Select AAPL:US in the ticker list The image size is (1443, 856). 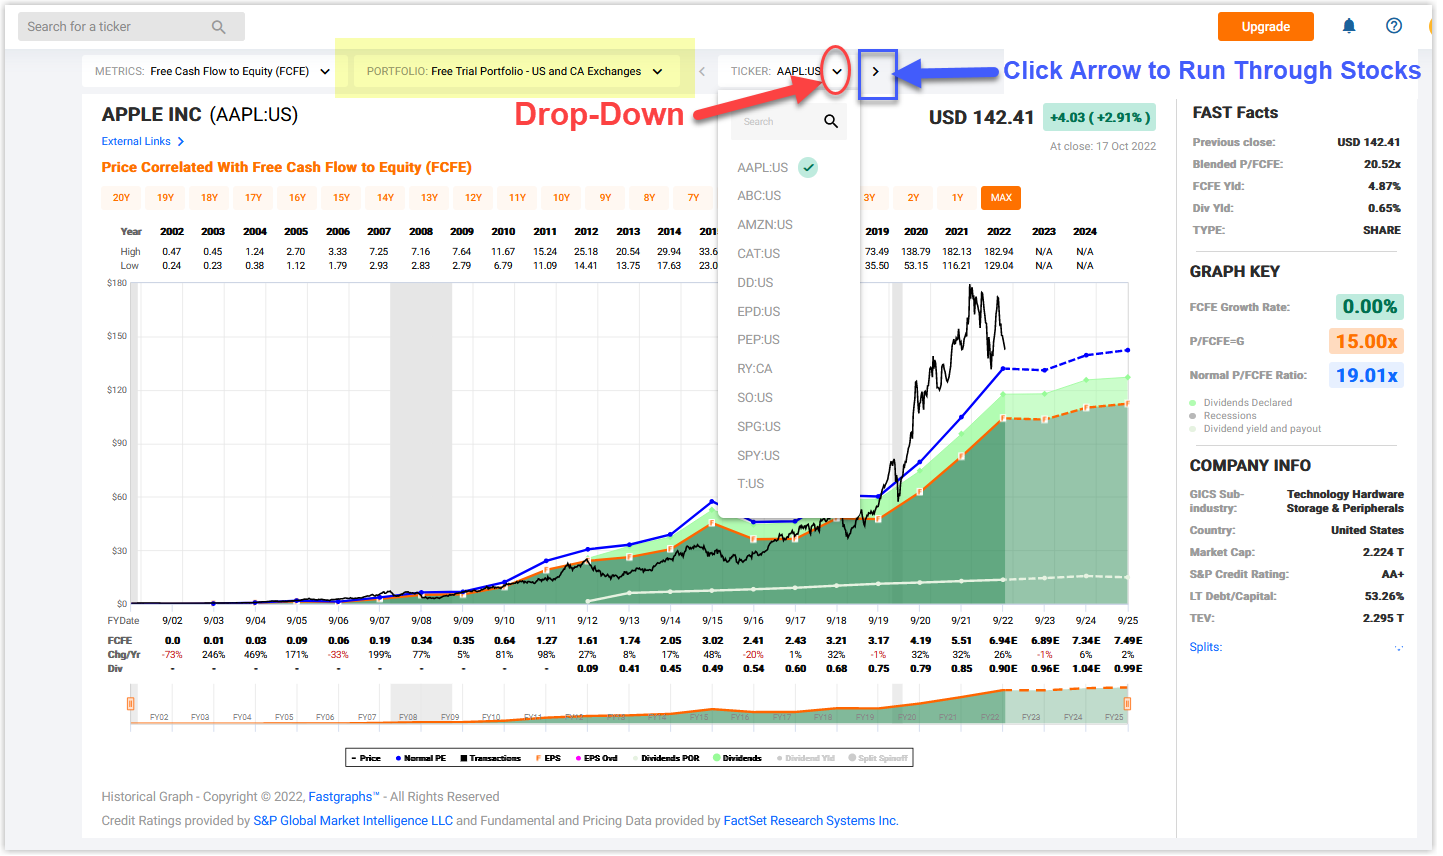[763, 168]
